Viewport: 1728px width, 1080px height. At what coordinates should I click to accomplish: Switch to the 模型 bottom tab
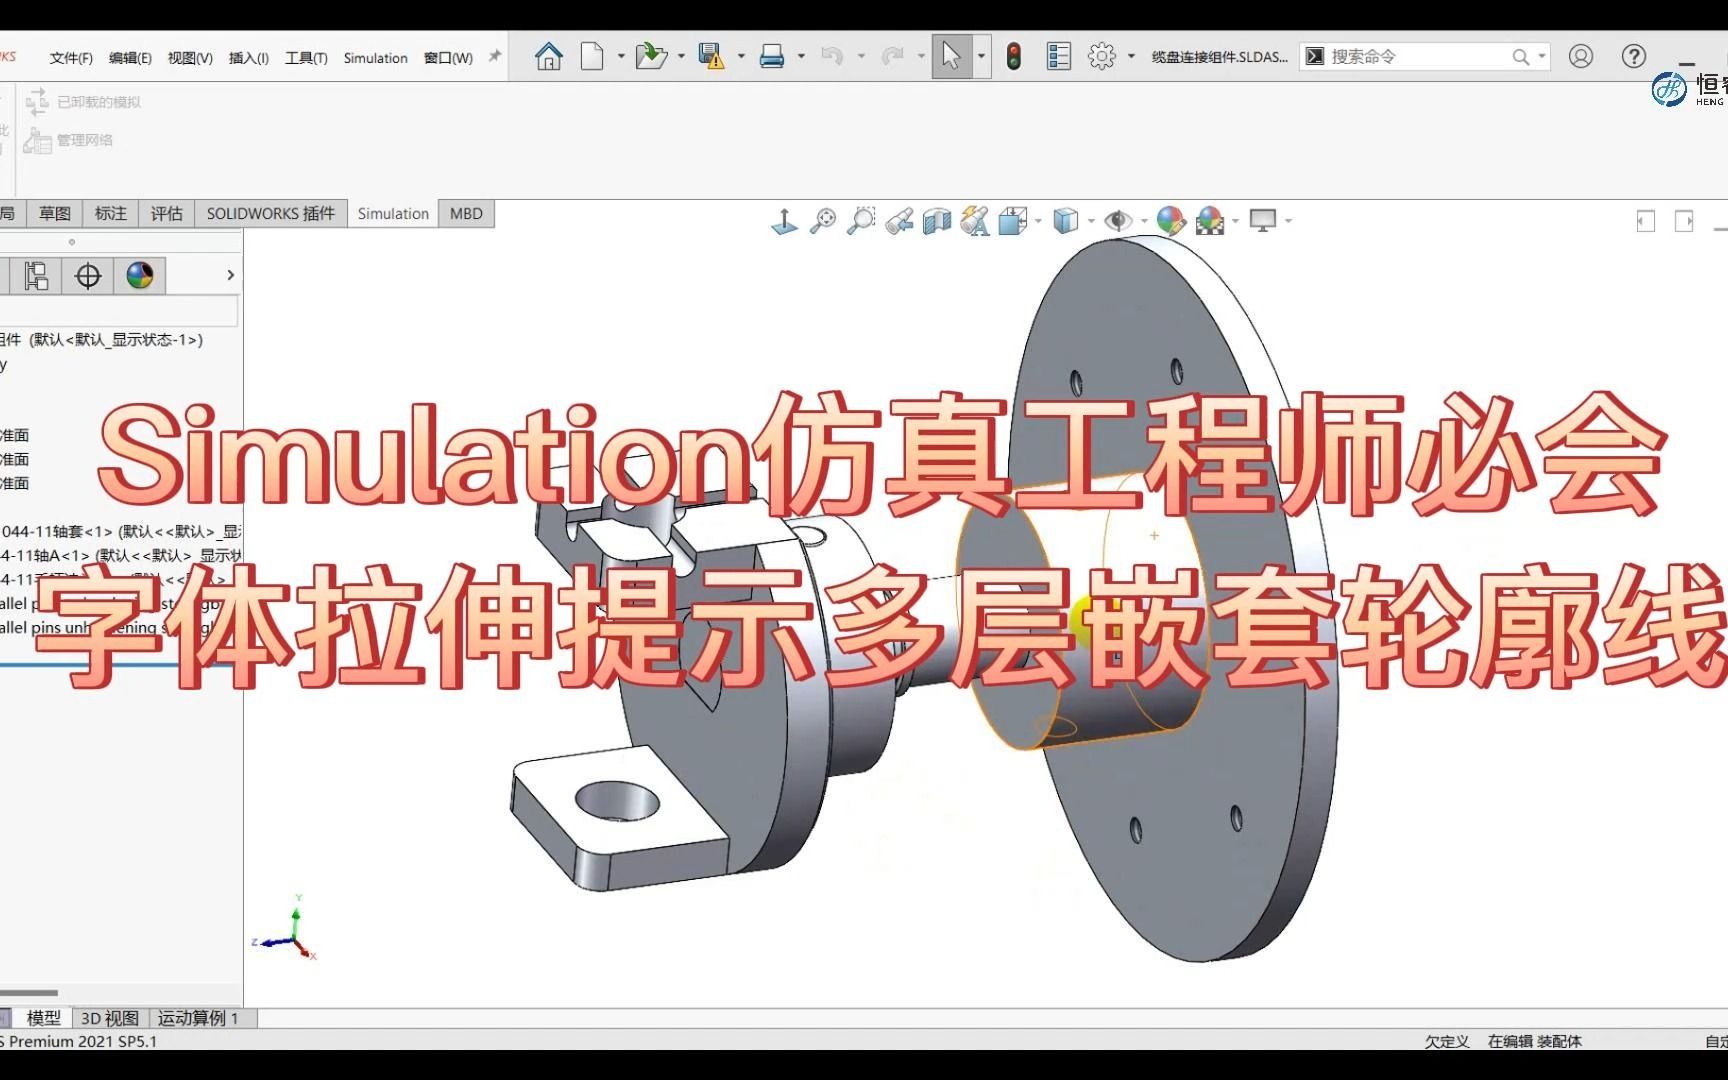tap(43, 1018)
